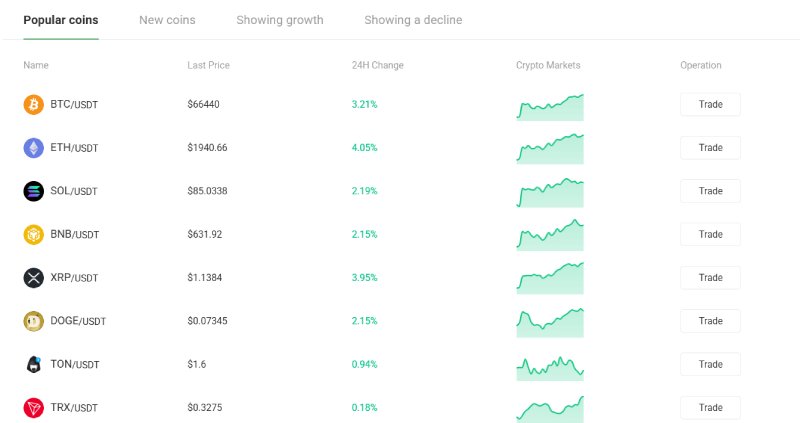Open the TON/USDT market sparkline chart
The width and height of the screenshot is (800, 423).
coord(550,368)
